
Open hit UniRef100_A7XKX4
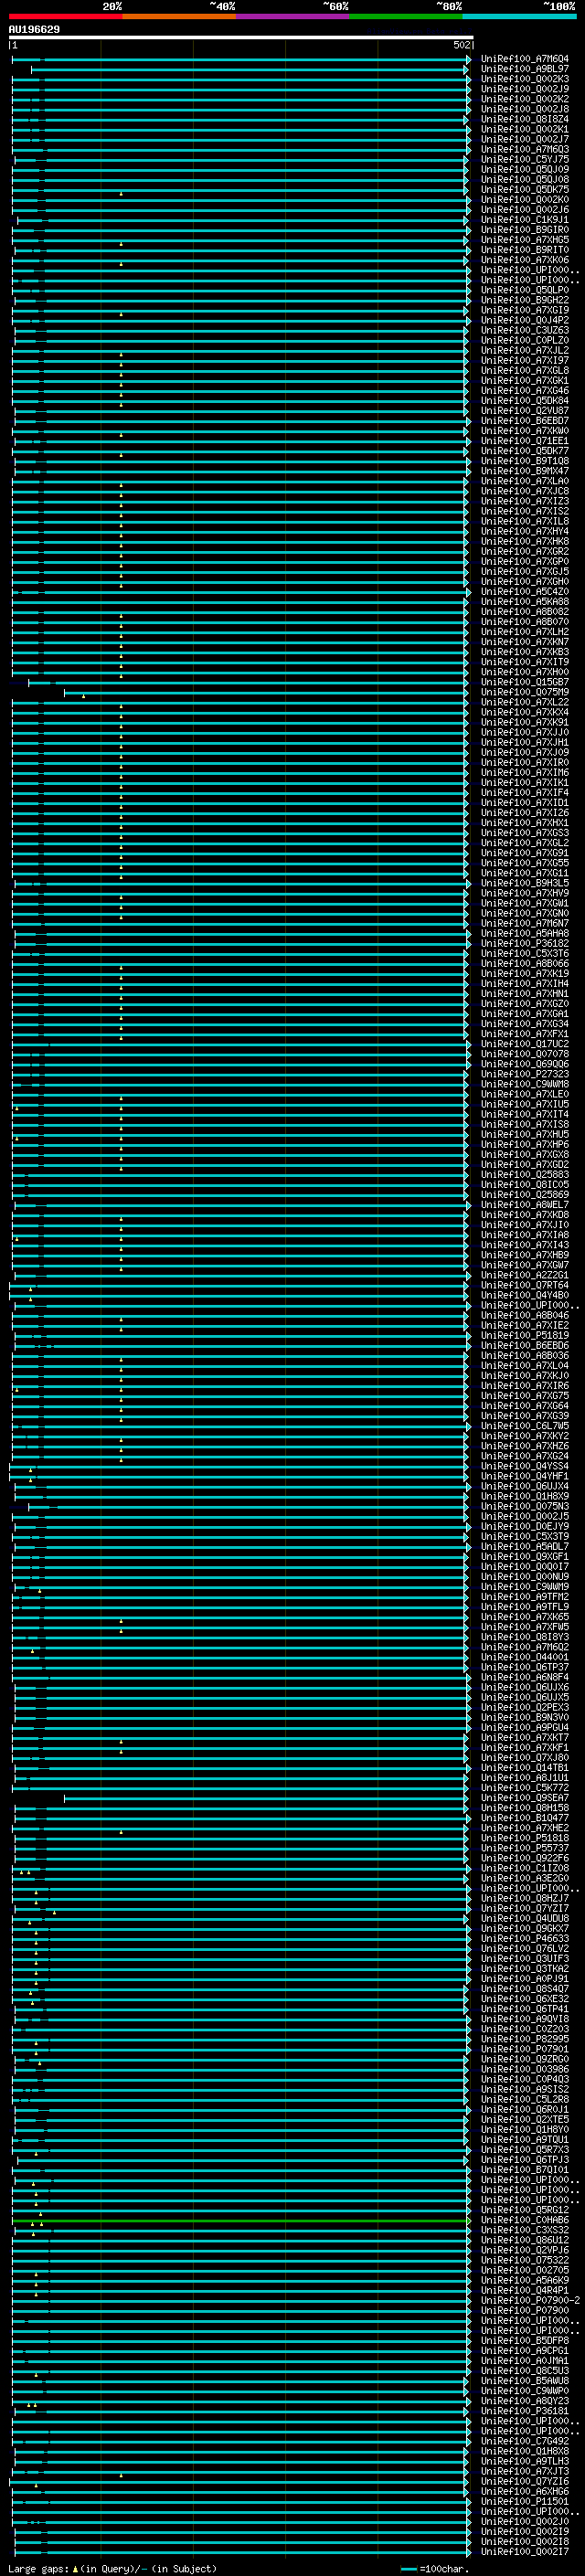click(524, 712)
